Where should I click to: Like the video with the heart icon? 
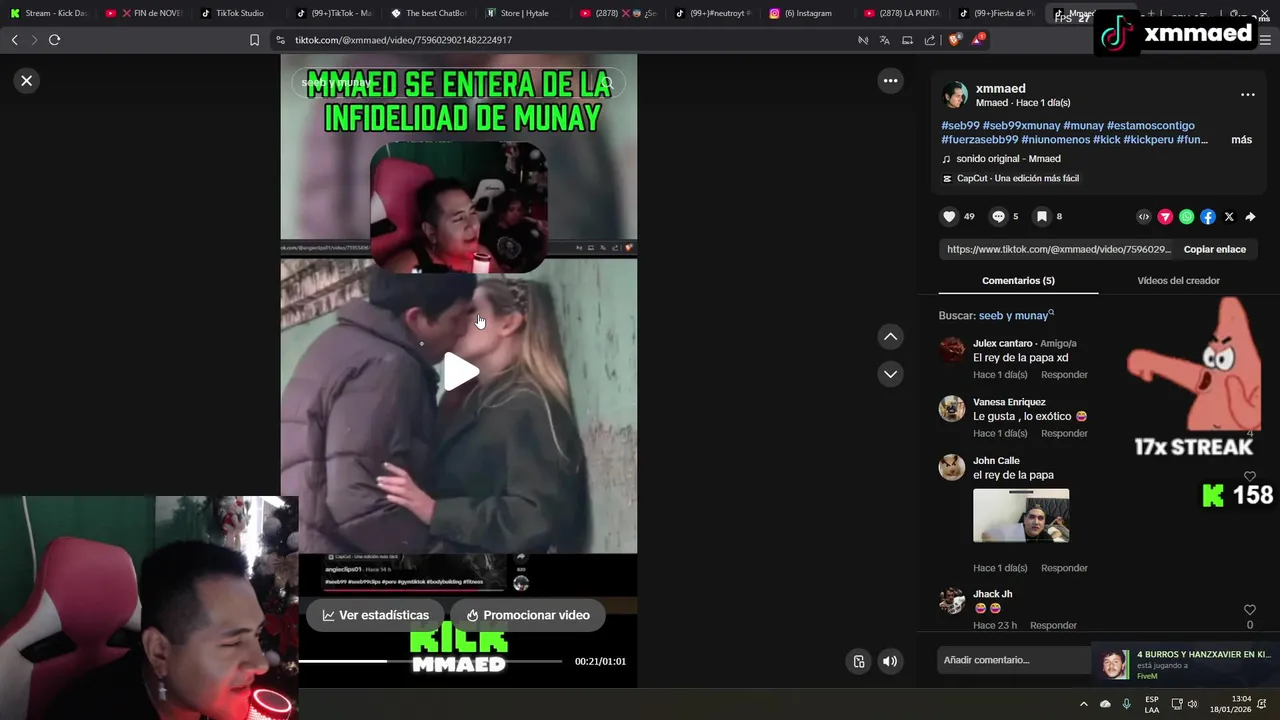[x=949, y=216]
